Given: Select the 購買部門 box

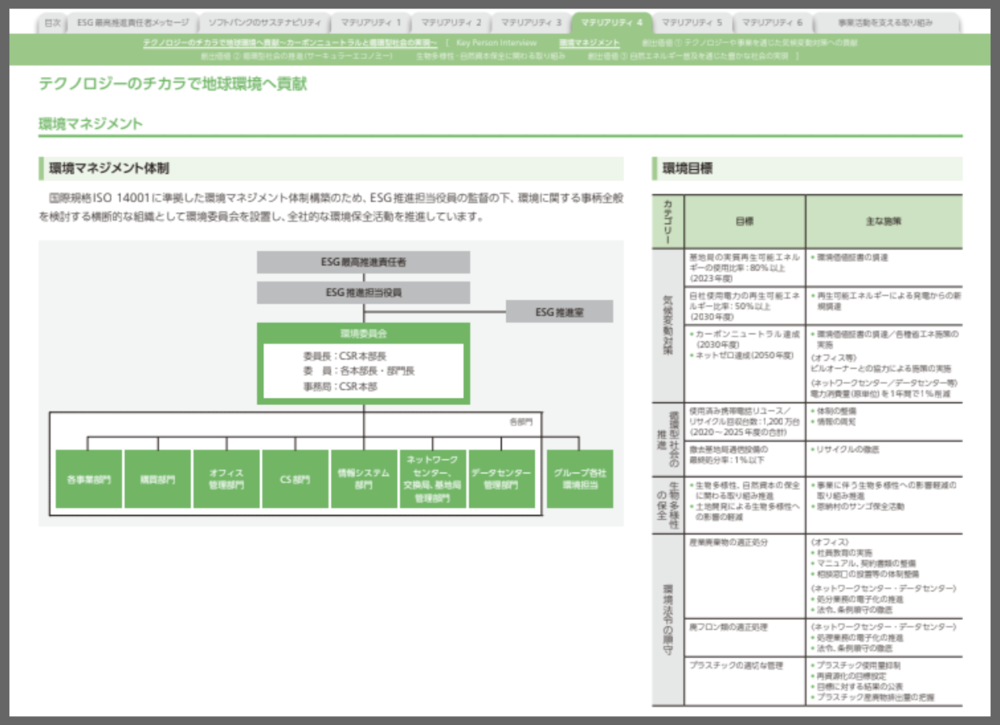Looking at the screenshot, I should pos(158,479).
